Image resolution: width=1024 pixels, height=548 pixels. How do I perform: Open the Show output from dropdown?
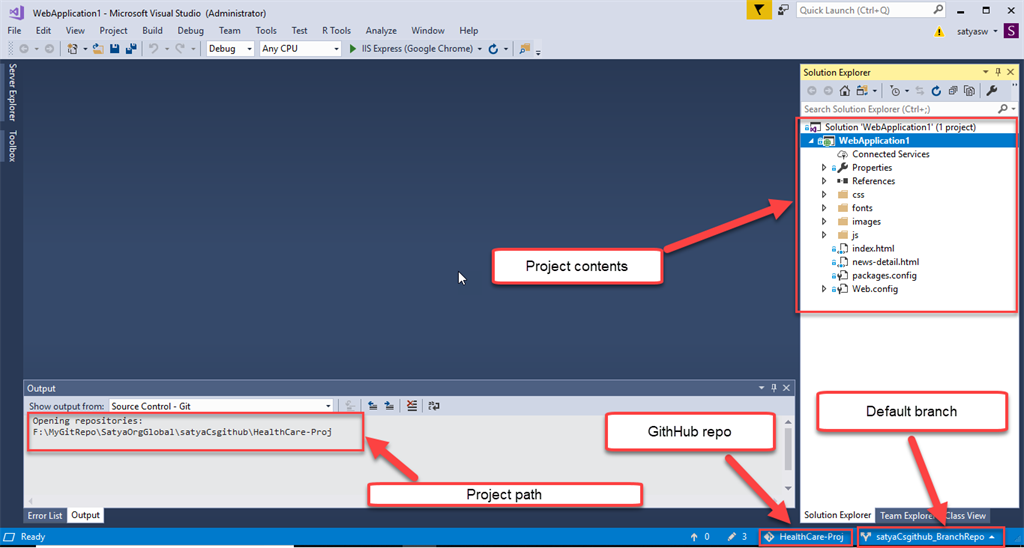coord(221,406)
